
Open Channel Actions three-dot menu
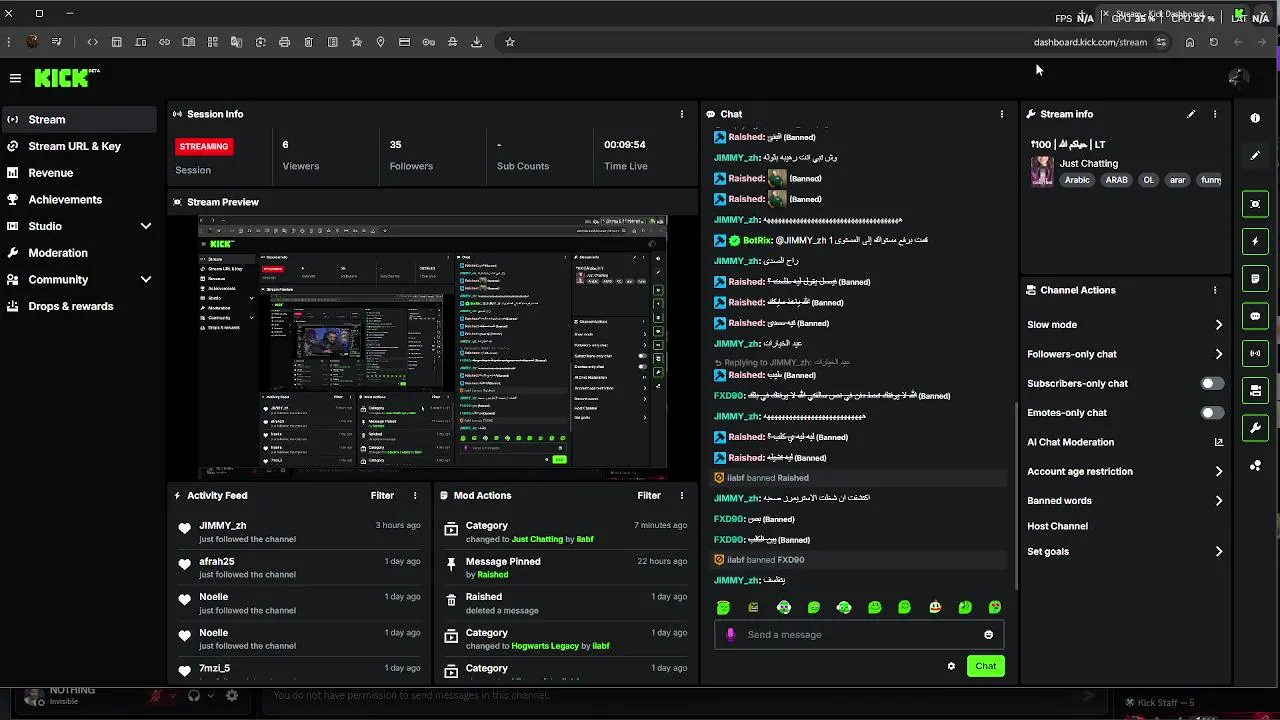[x=1215, y=290]
